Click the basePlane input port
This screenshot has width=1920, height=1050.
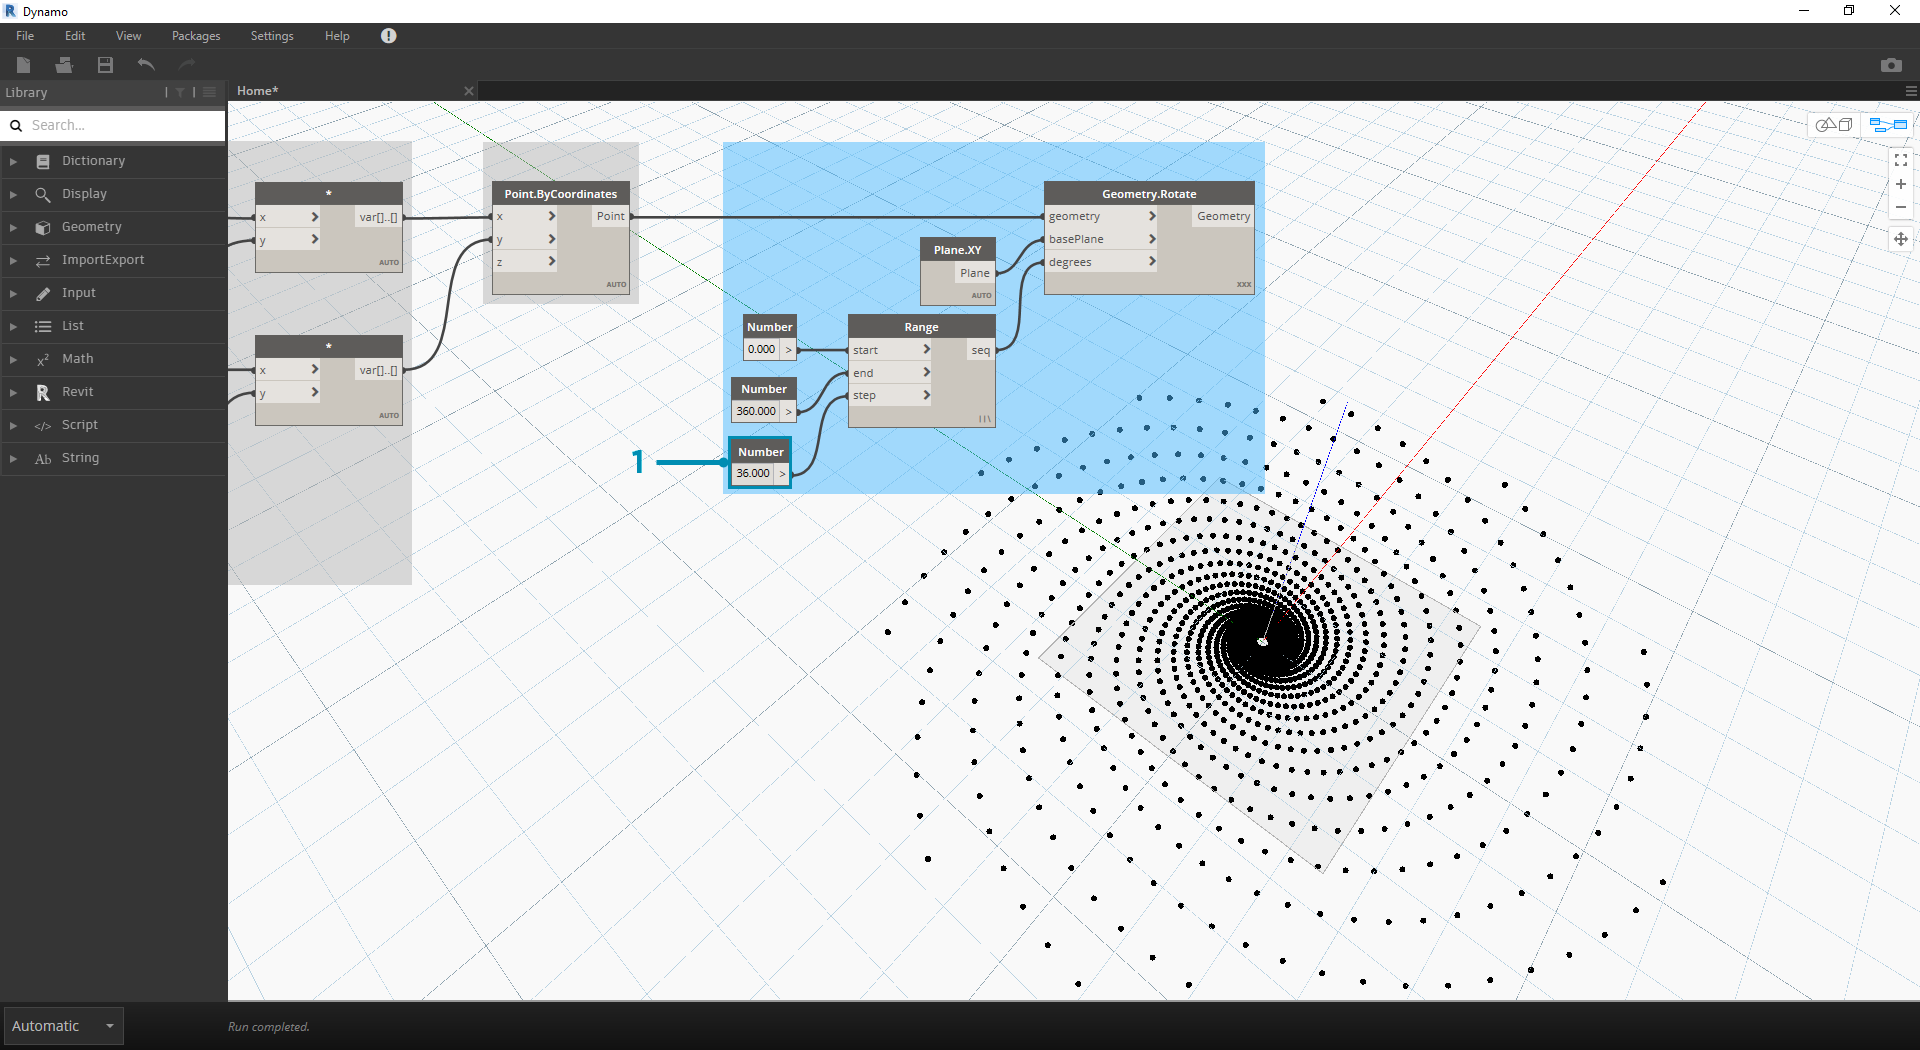point(1101,240)
